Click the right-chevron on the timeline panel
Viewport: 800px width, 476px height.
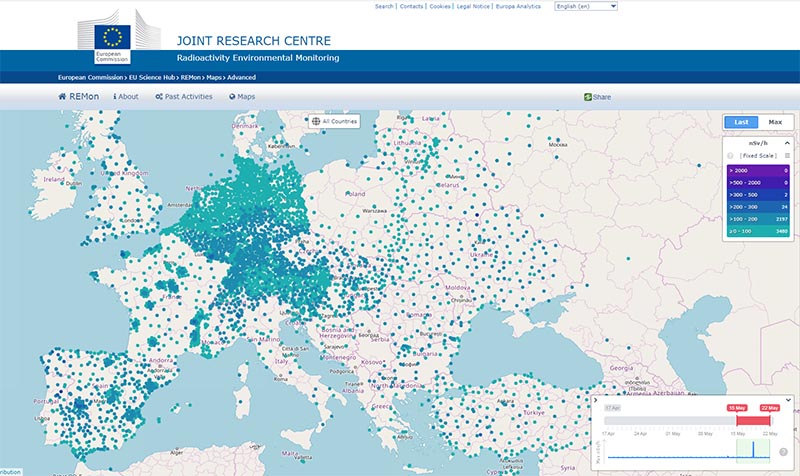point(596,400)
